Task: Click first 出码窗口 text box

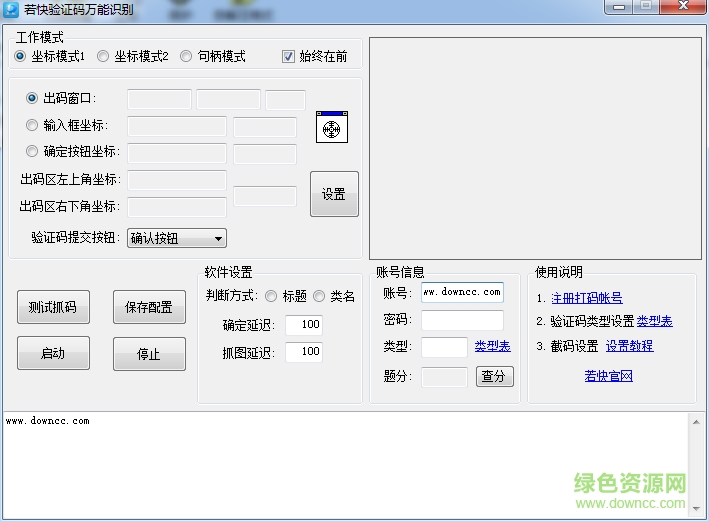Action: pos(159,99)
